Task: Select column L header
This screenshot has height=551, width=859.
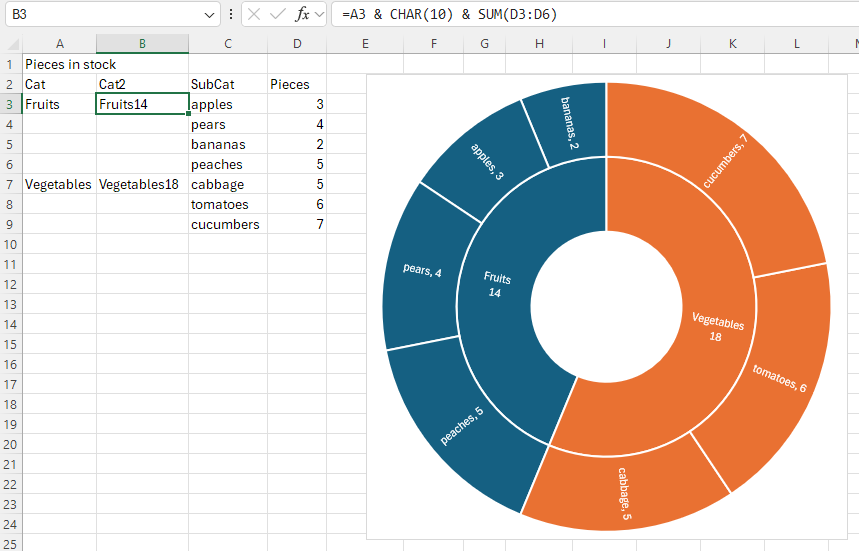Action: click(x=797, y=44)
